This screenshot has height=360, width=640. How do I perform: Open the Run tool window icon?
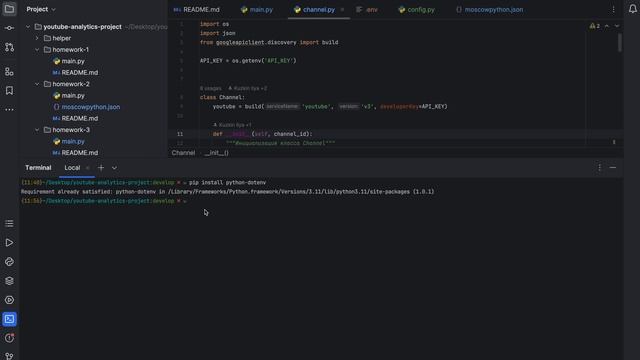coord(9,242)
